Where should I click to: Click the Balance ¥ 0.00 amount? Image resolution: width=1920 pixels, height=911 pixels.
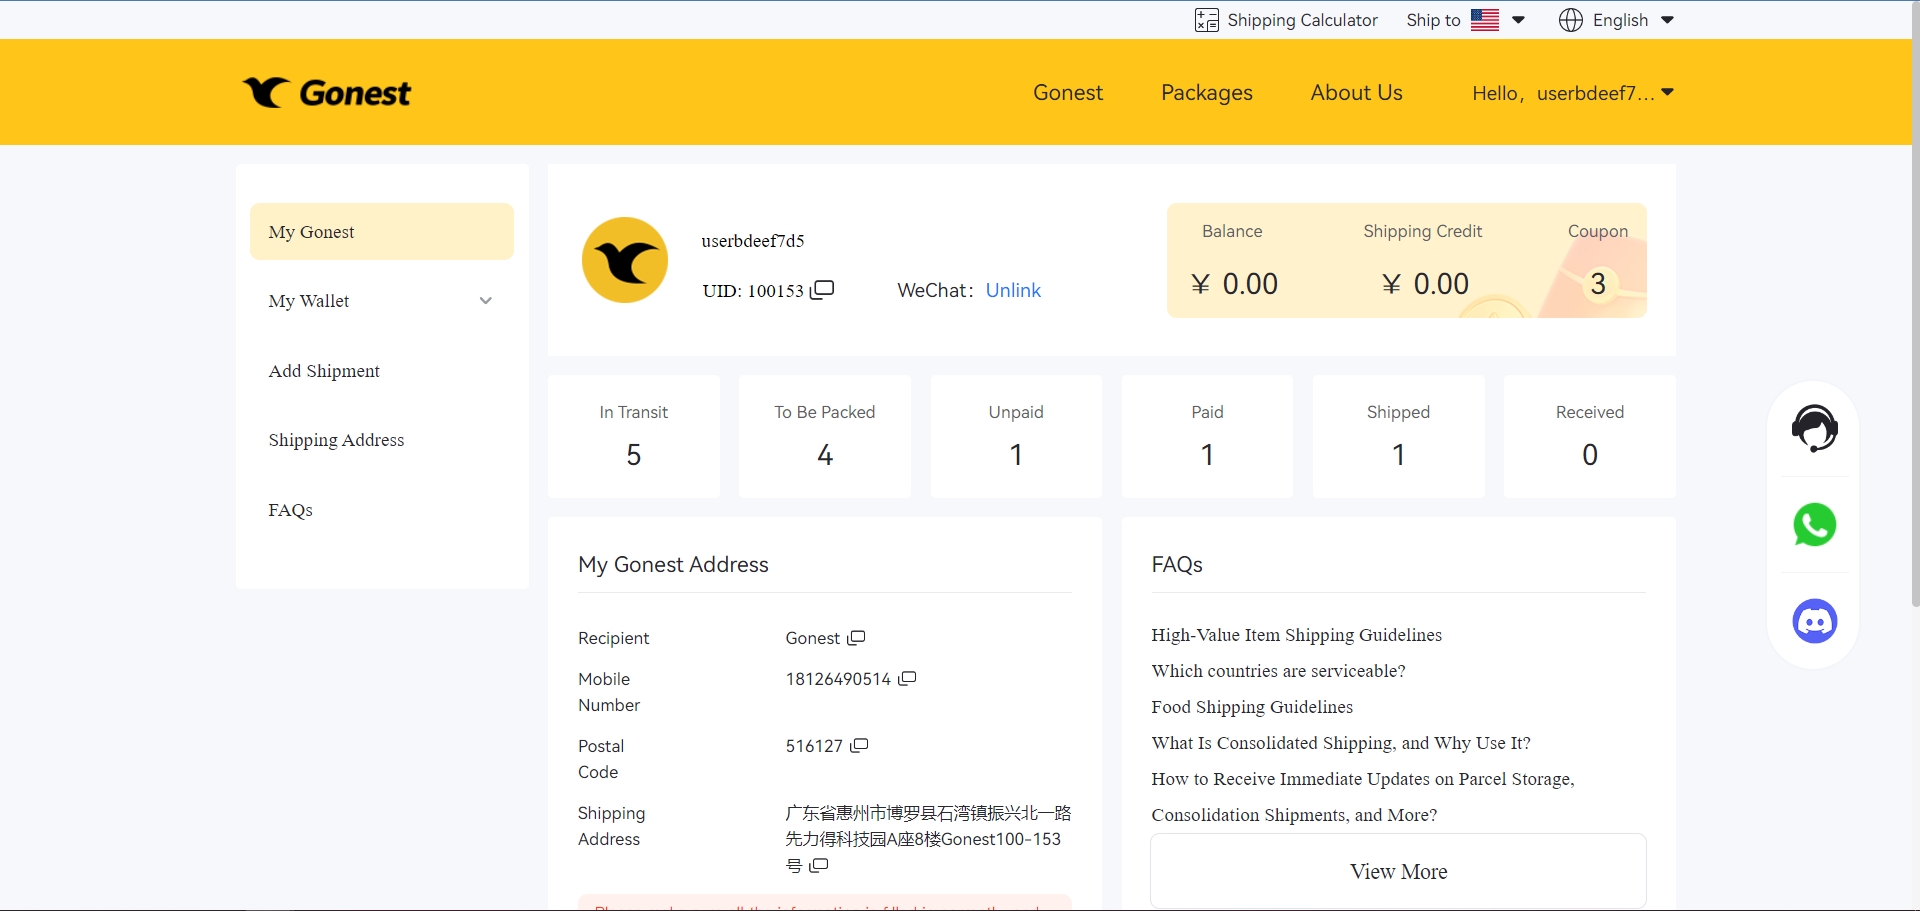coord(1235,284)
